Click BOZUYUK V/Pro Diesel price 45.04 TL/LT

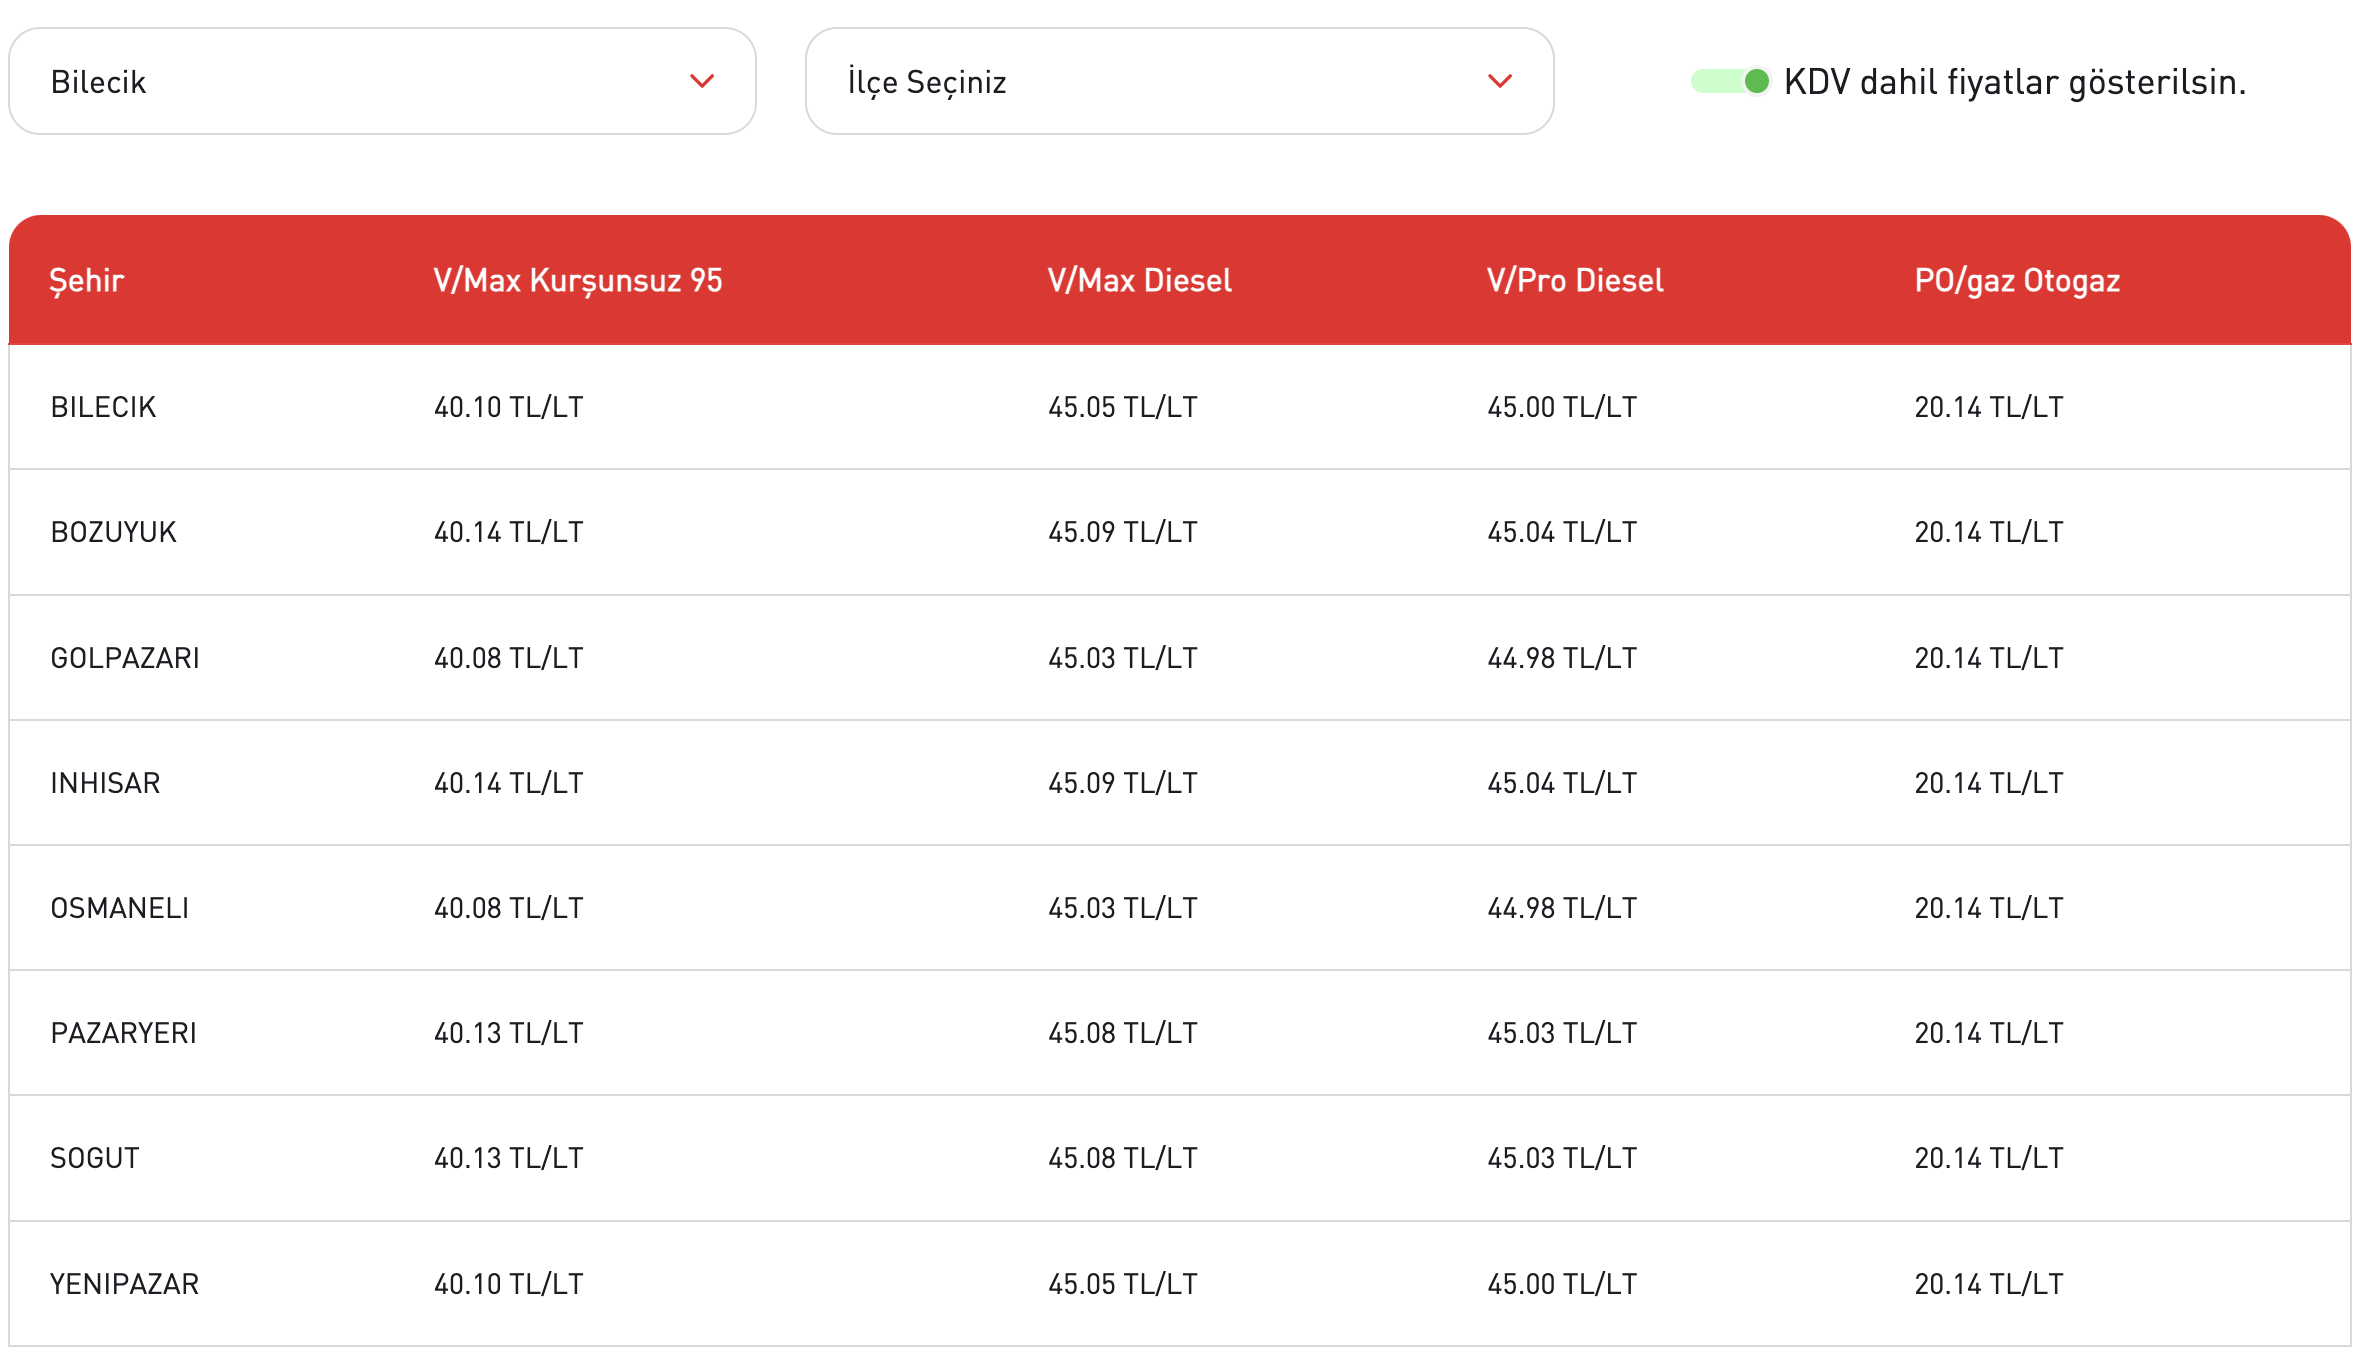point(1562,532)
